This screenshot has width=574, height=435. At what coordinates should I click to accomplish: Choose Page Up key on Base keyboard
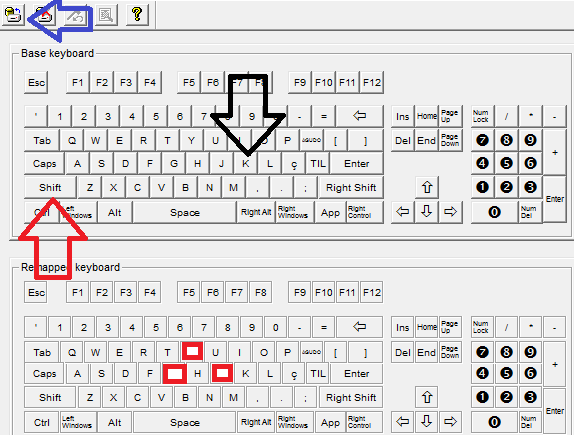coord(451,116)
